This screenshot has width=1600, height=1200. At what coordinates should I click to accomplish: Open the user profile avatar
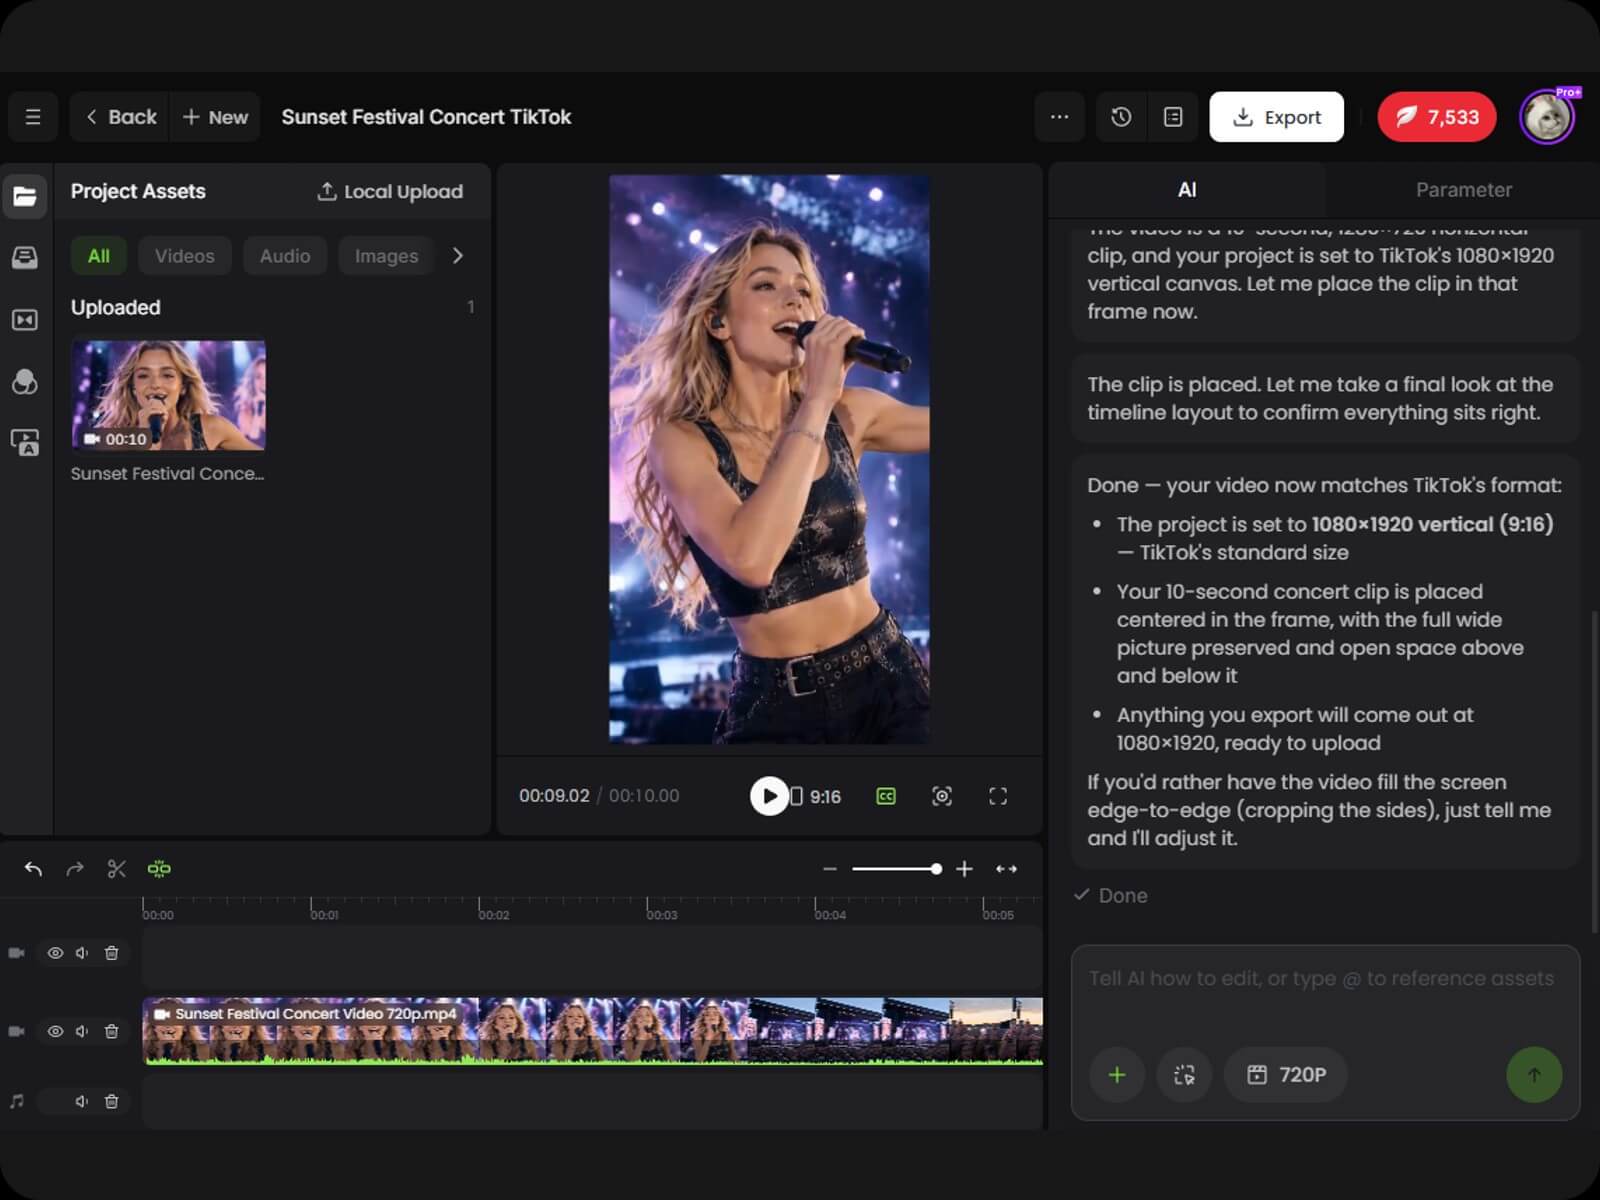1547,117
